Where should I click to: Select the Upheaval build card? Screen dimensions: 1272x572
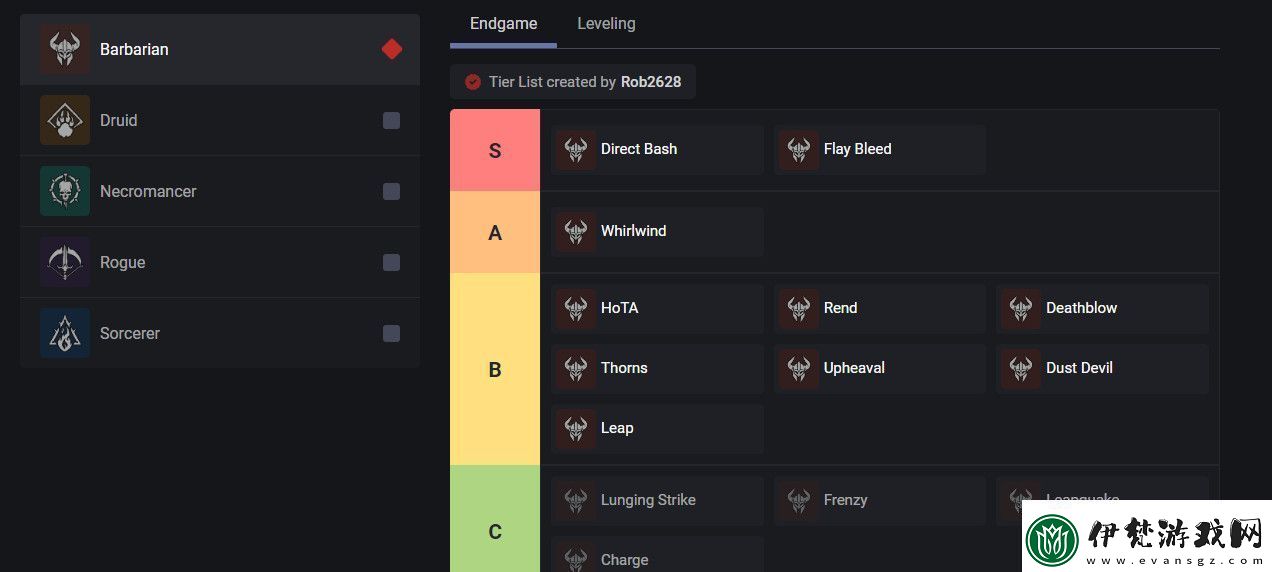click(880, 368)
